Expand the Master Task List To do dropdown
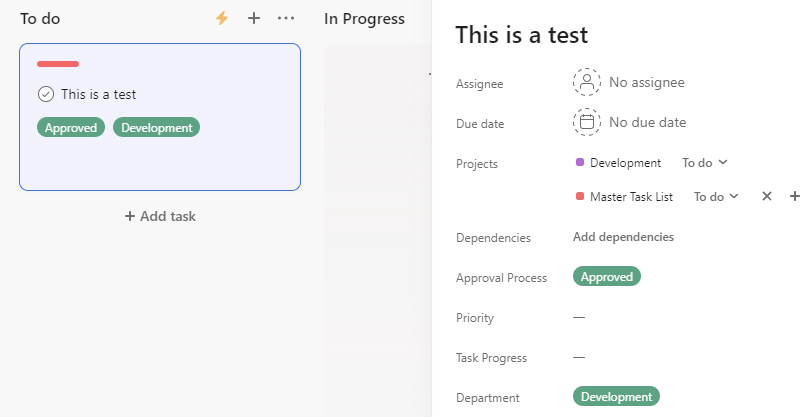The height and width of the screenshot is (417, 812). click(x=716, y=197)
